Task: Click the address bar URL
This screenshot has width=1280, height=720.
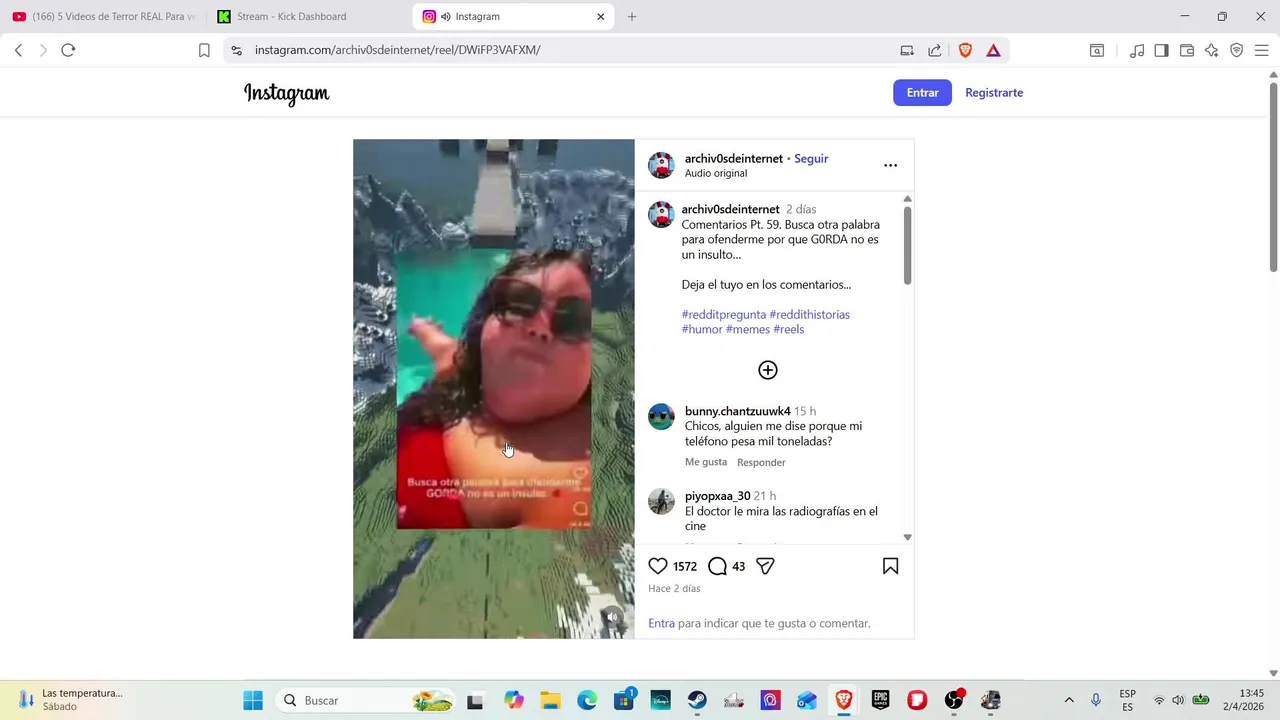Action: (x=397, y=50)
